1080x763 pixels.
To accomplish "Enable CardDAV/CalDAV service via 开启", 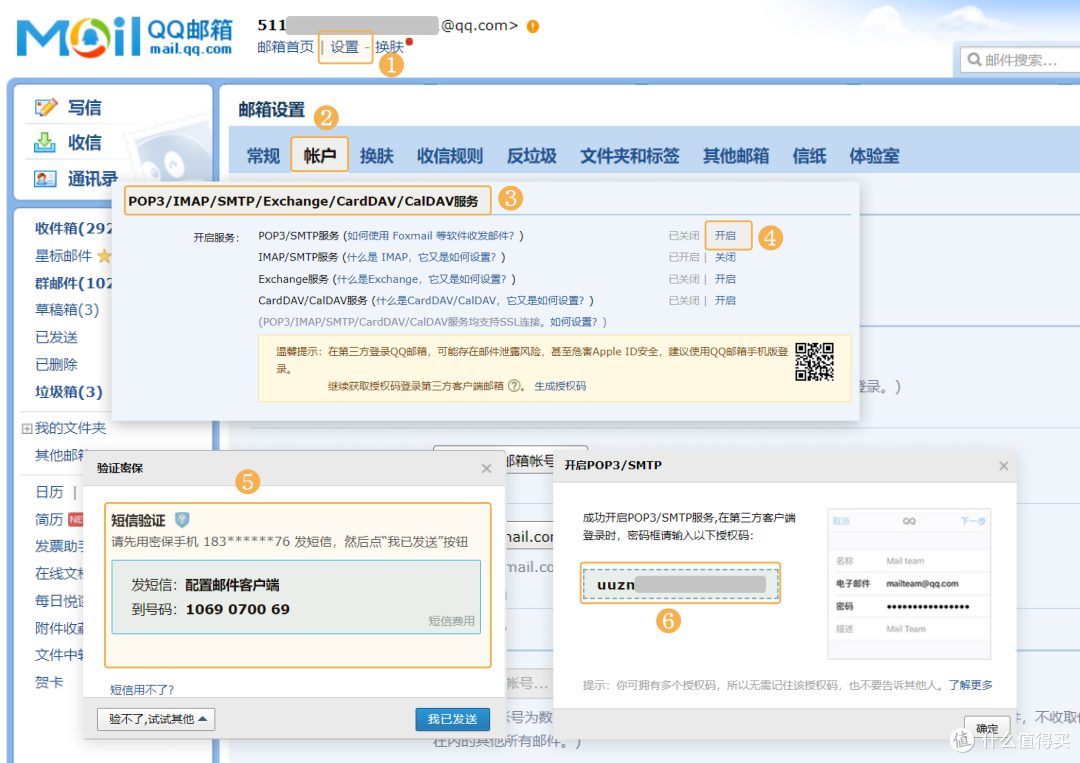I will [x=725, y=300].
